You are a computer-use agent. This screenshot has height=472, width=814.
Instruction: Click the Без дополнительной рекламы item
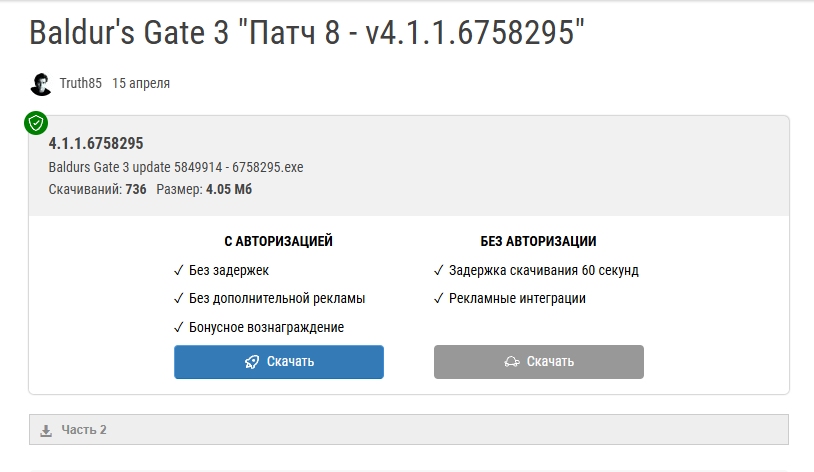[277, 298]
